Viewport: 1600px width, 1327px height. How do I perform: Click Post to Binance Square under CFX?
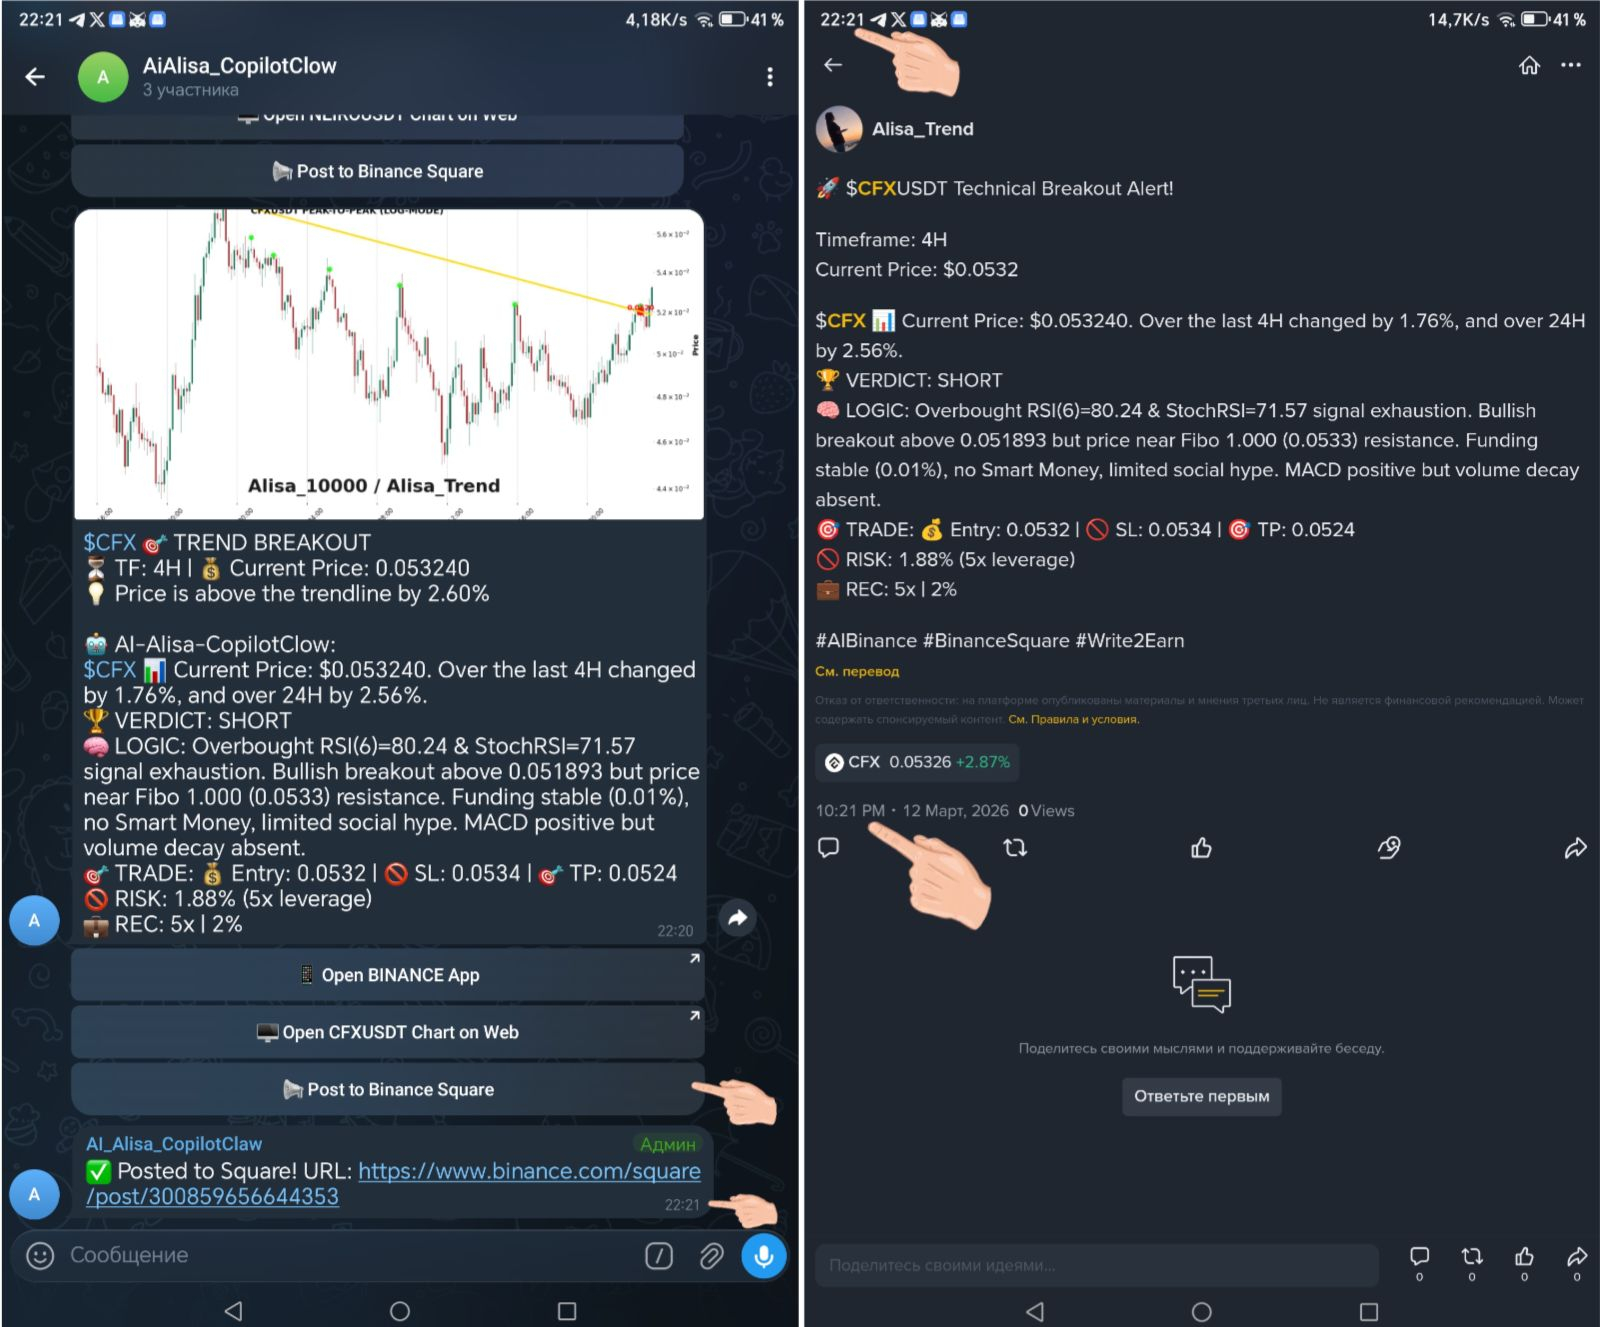click(388, 1089)
